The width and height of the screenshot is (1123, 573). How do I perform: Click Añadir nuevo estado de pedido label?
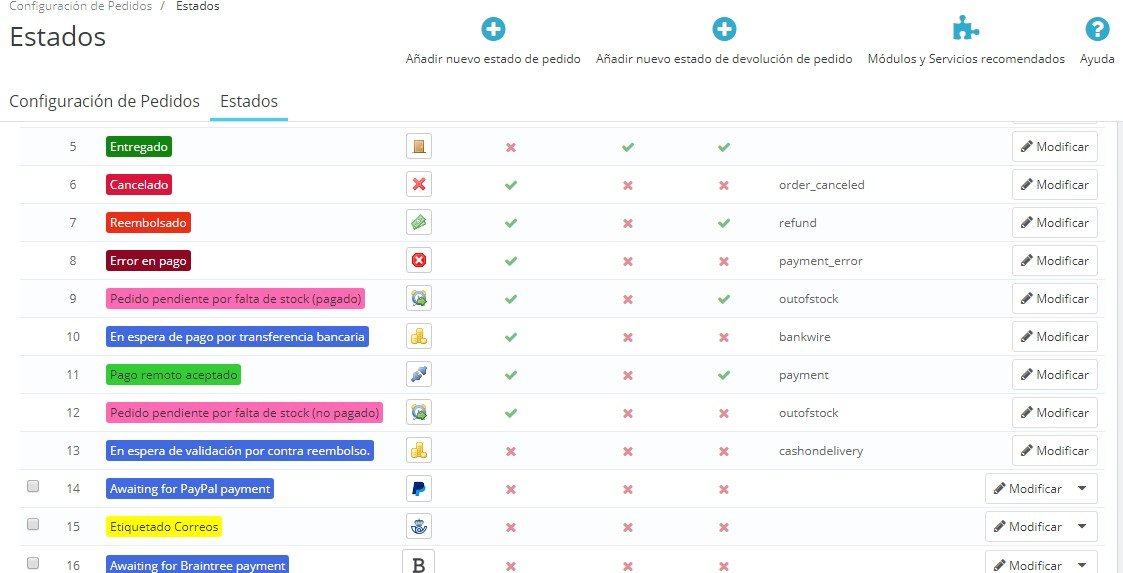pos(493,59)
